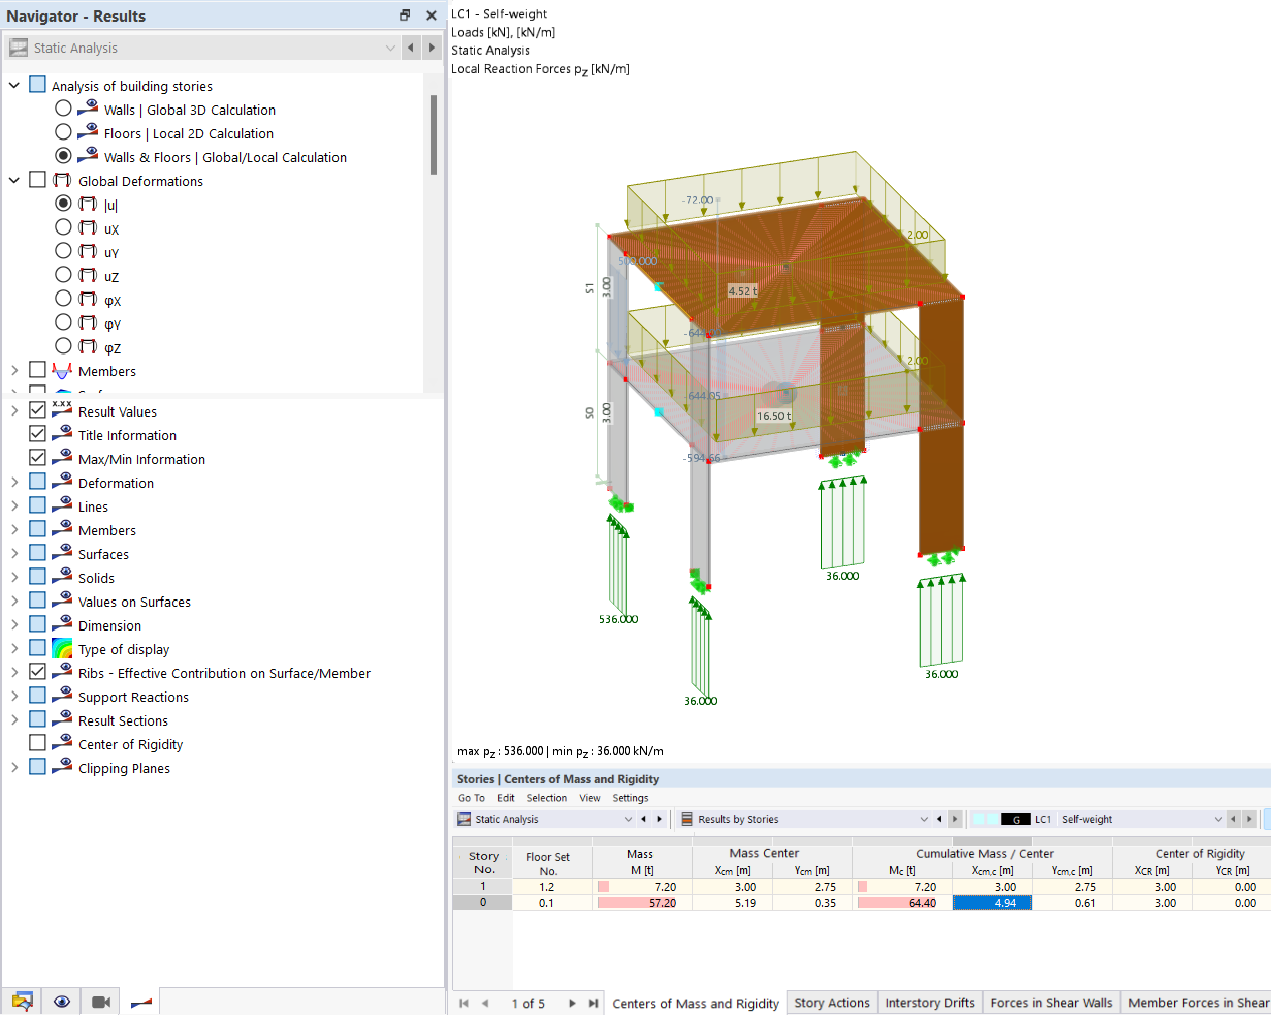Click Center of Rigidity tree icon

(62, 743)
